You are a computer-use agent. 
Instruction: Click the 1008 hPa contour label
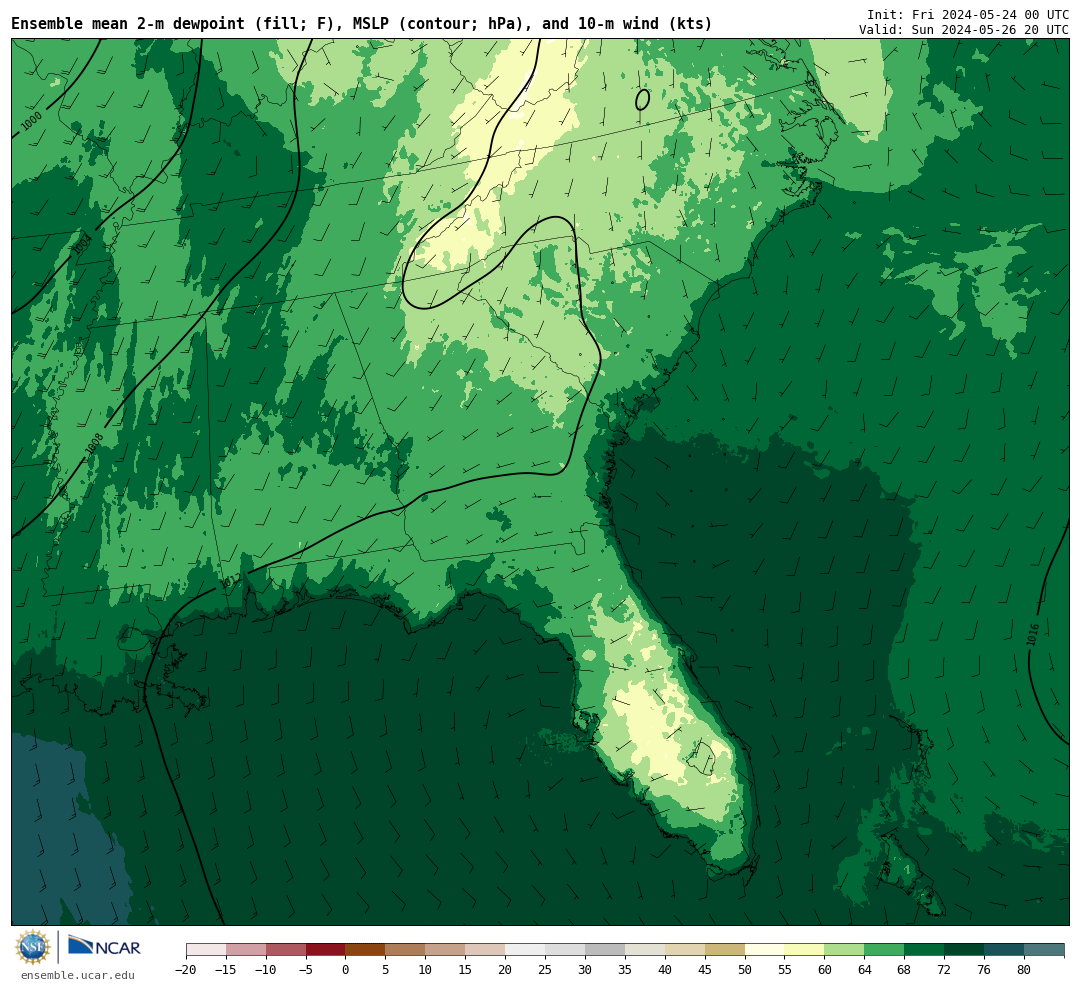click(94, 444)
